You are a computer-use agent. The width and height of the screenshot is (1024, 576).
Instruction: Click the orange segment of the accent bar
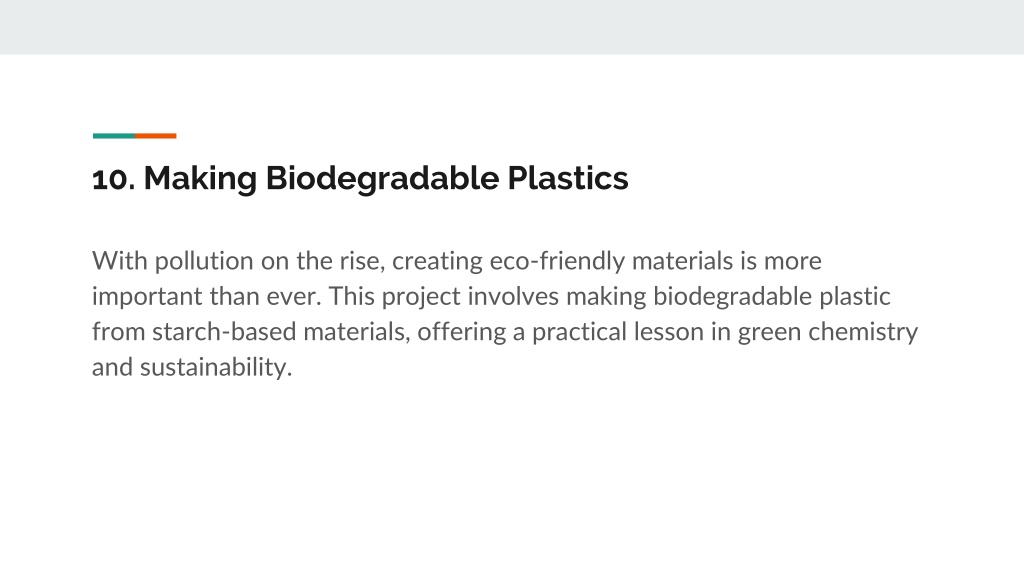point(155,136)
